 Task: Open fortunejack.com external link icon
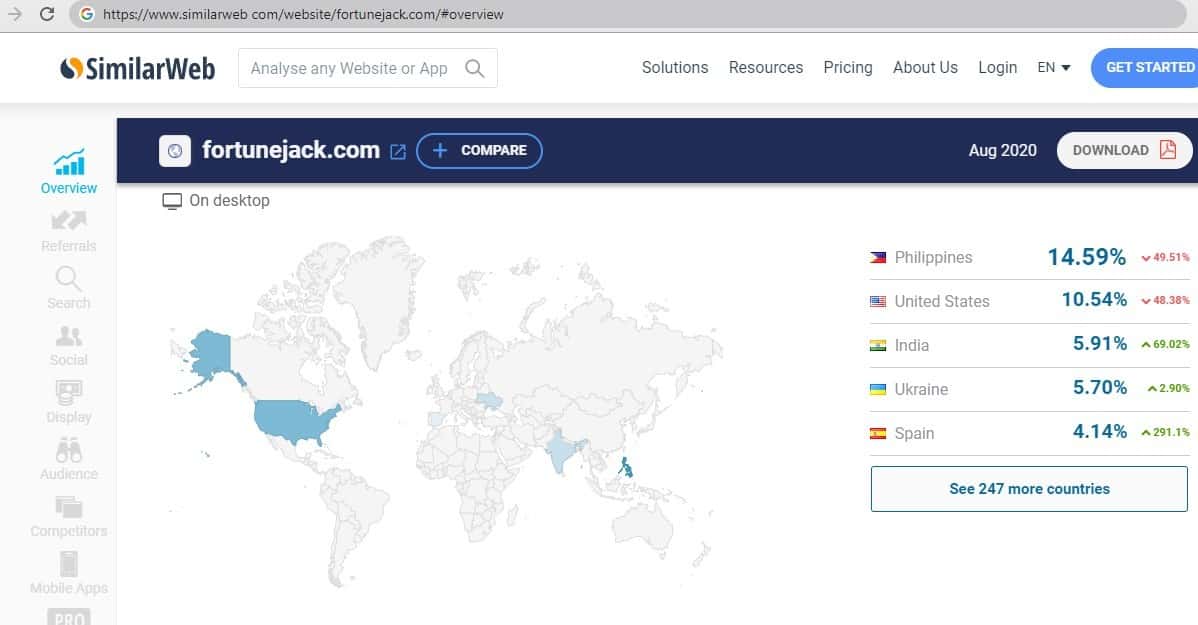click(x=398, y=151)
